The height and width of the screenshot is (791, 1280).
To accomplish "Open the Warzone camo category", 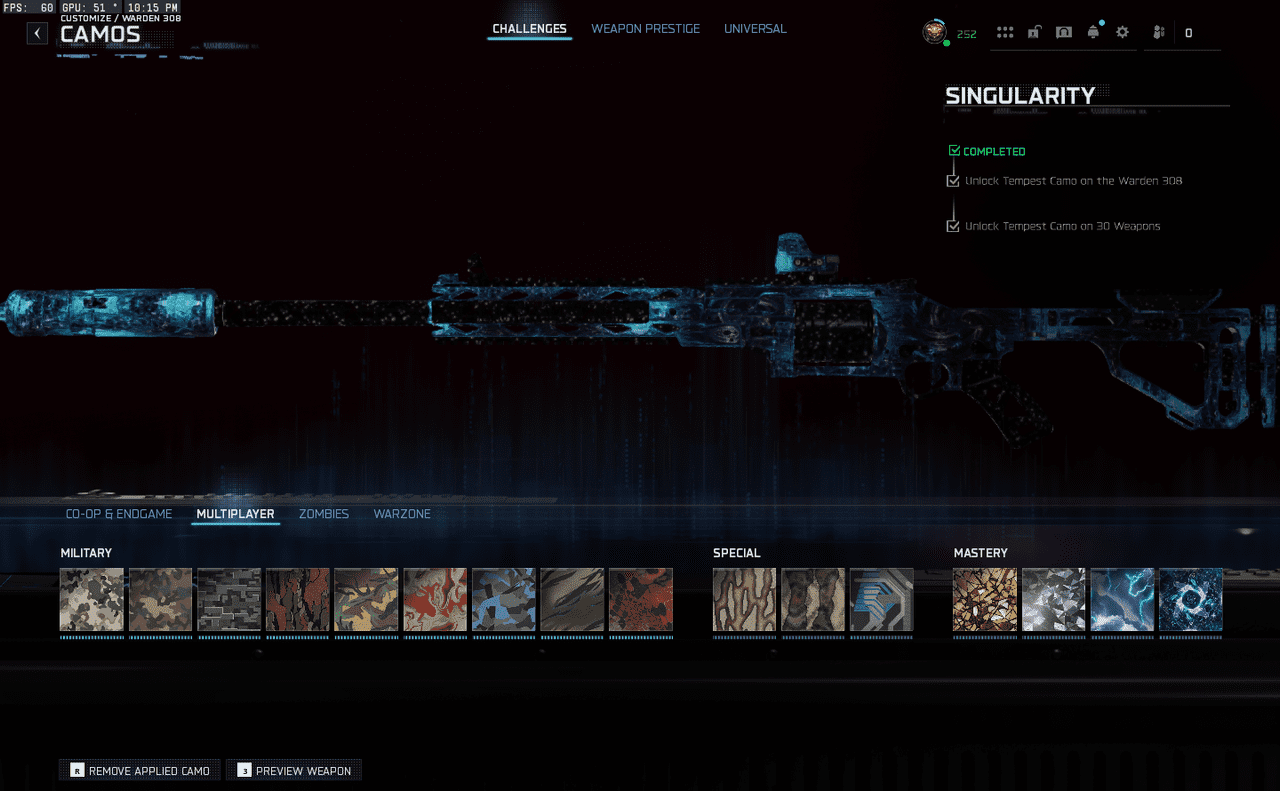I will click(402, 514).
